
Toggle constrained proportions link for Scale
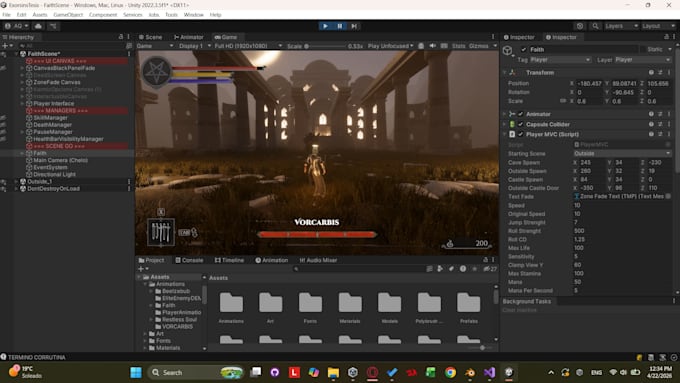[x=563, y=101]
